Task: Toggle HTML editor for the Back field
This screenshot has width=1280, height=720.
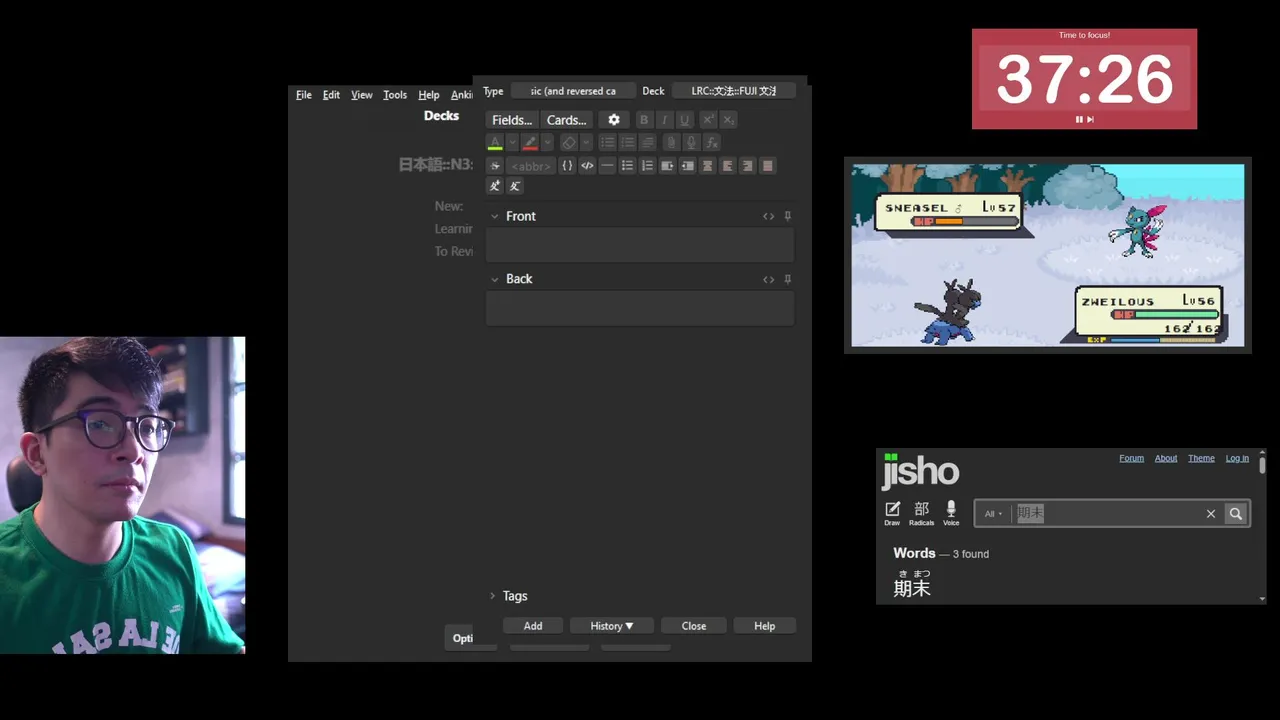Action: pos(768,279)
